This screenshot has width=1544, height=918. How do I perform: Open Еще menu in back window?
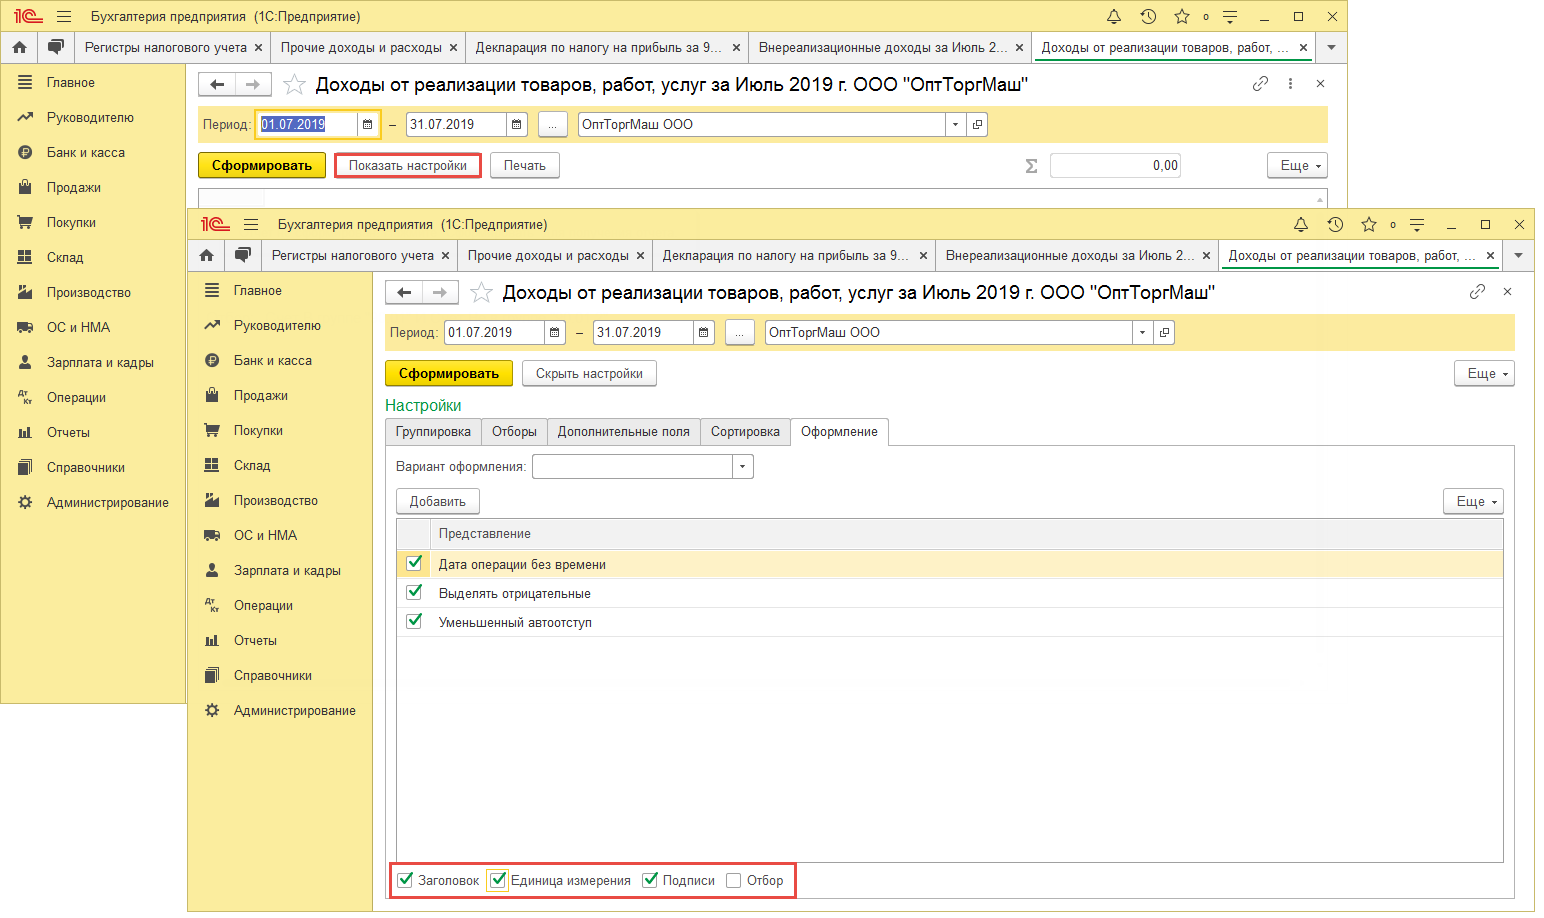coord(1298,166)
